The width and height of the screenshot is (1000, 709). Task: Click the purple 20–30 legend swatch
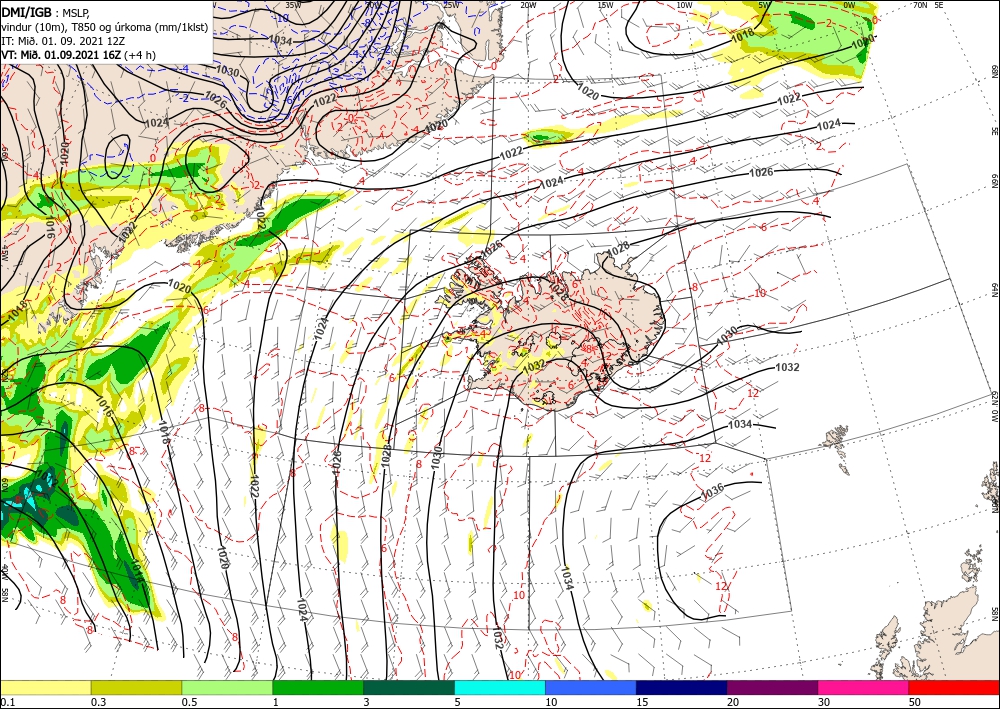point(772,687)
